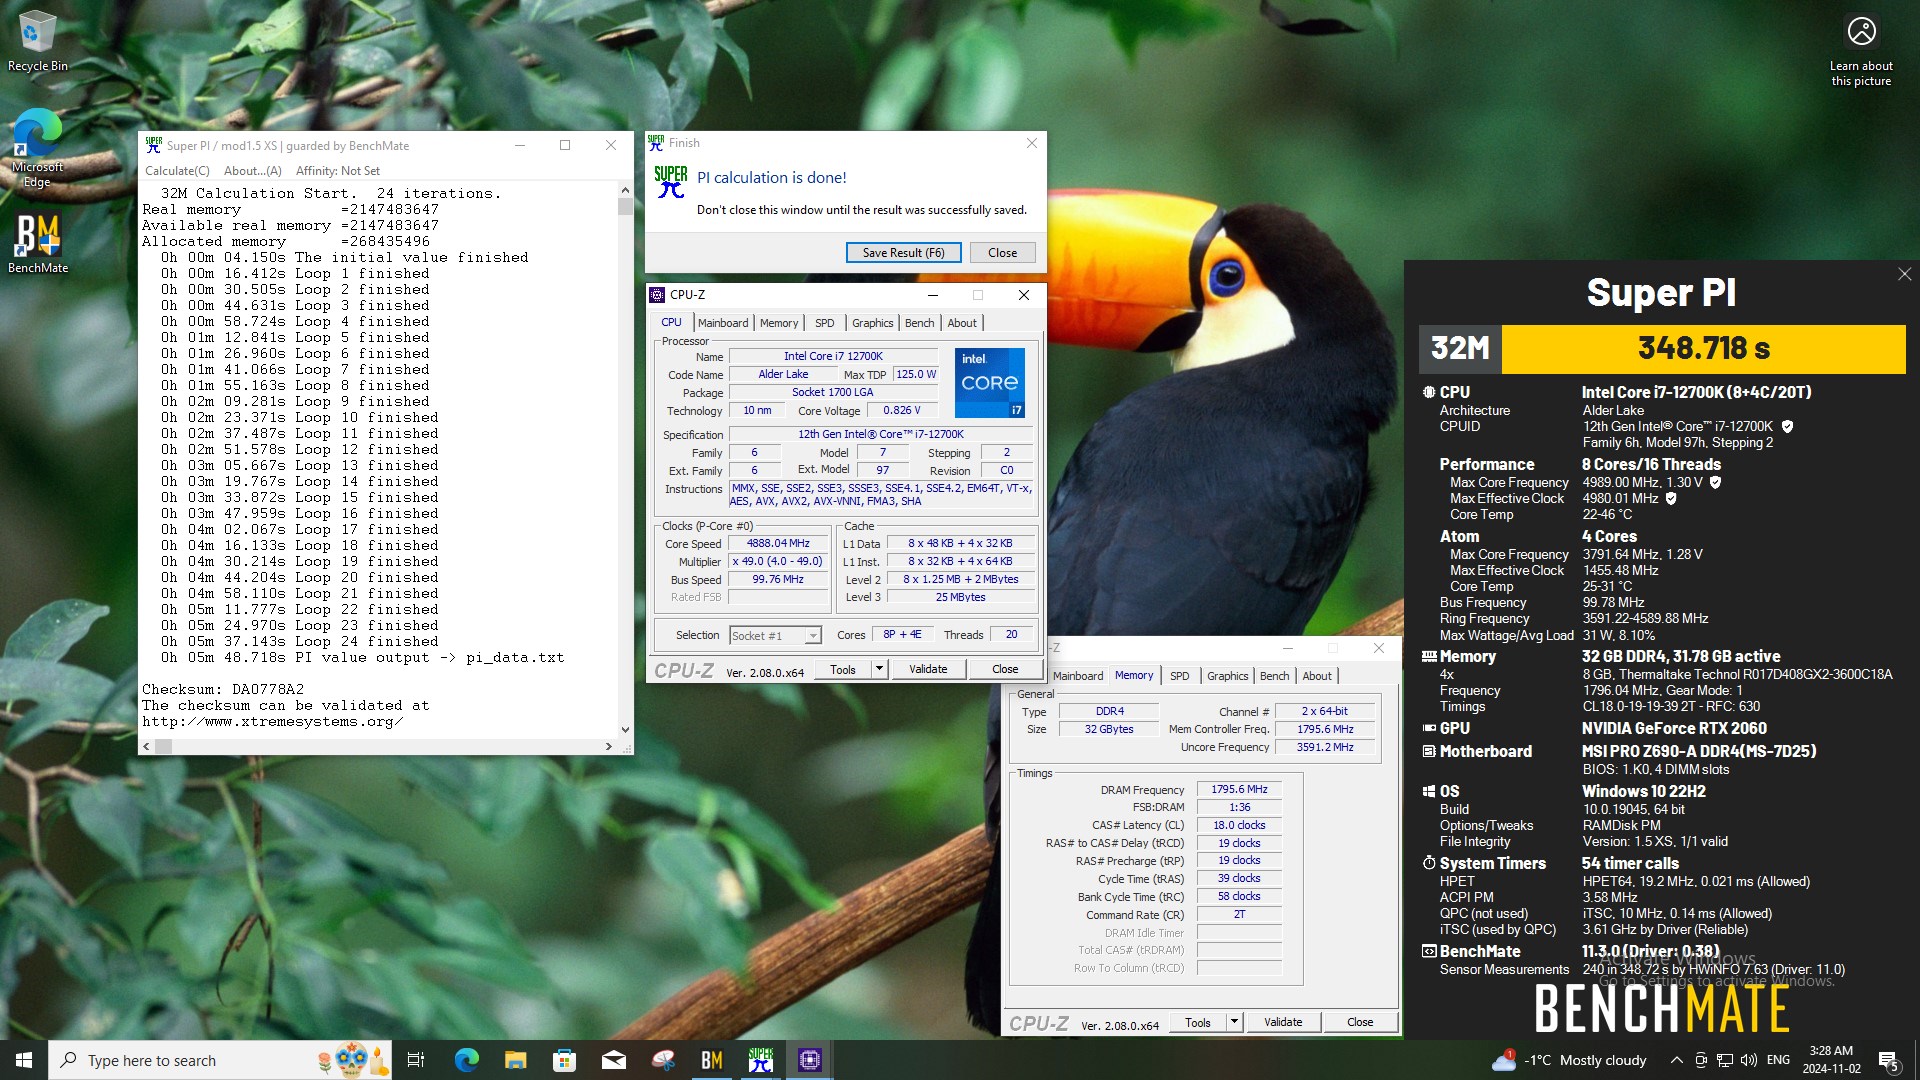
Task: Open the Recycle Bin desktop icon
Action: (x=37, y=42)
